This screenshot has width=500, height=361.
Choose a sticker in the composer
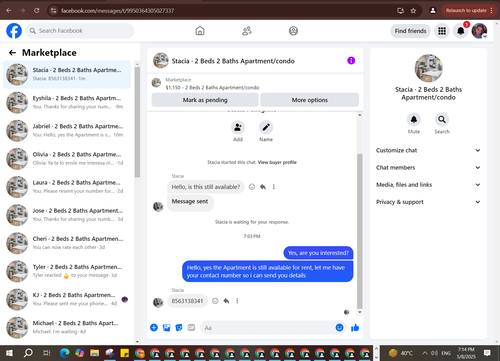tap(179, 328)
